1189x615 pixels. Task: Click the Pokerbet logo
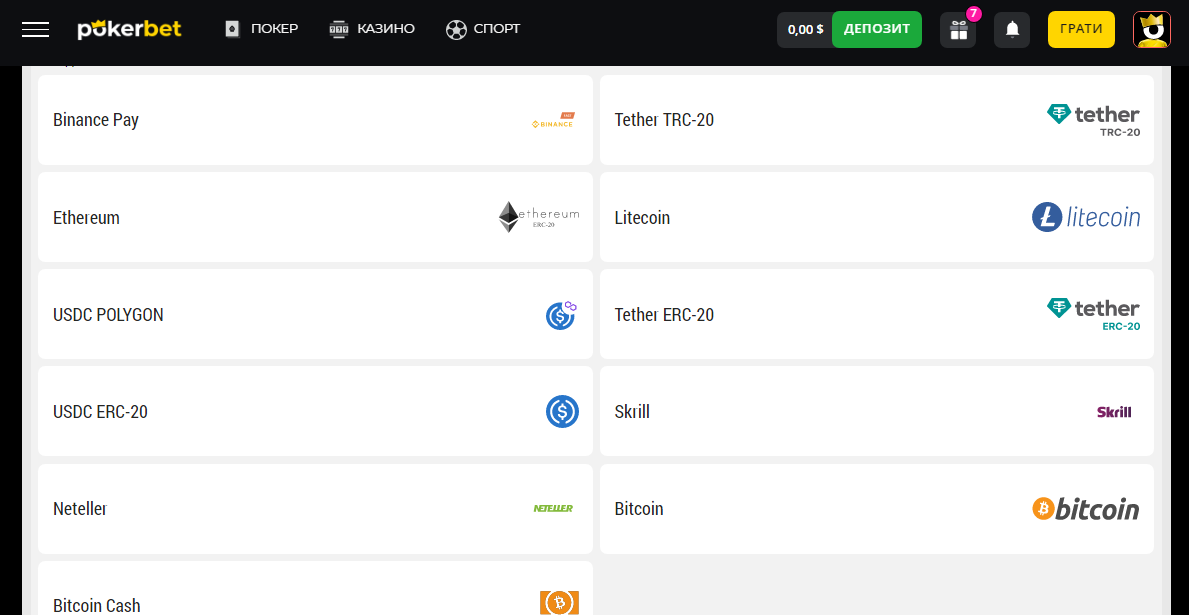pyautogui.click(x=130, y=29)
